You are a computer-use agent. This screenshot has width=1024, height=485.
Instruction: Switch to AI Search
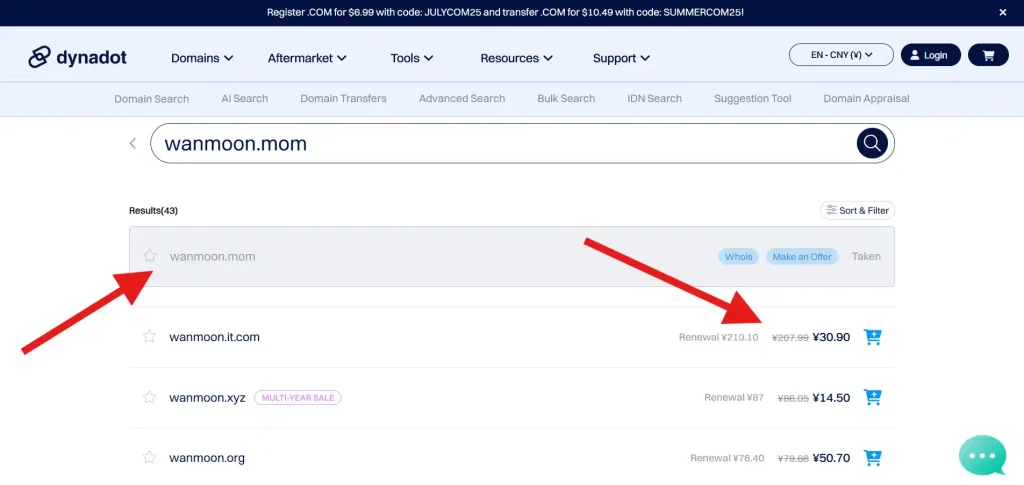245,99
